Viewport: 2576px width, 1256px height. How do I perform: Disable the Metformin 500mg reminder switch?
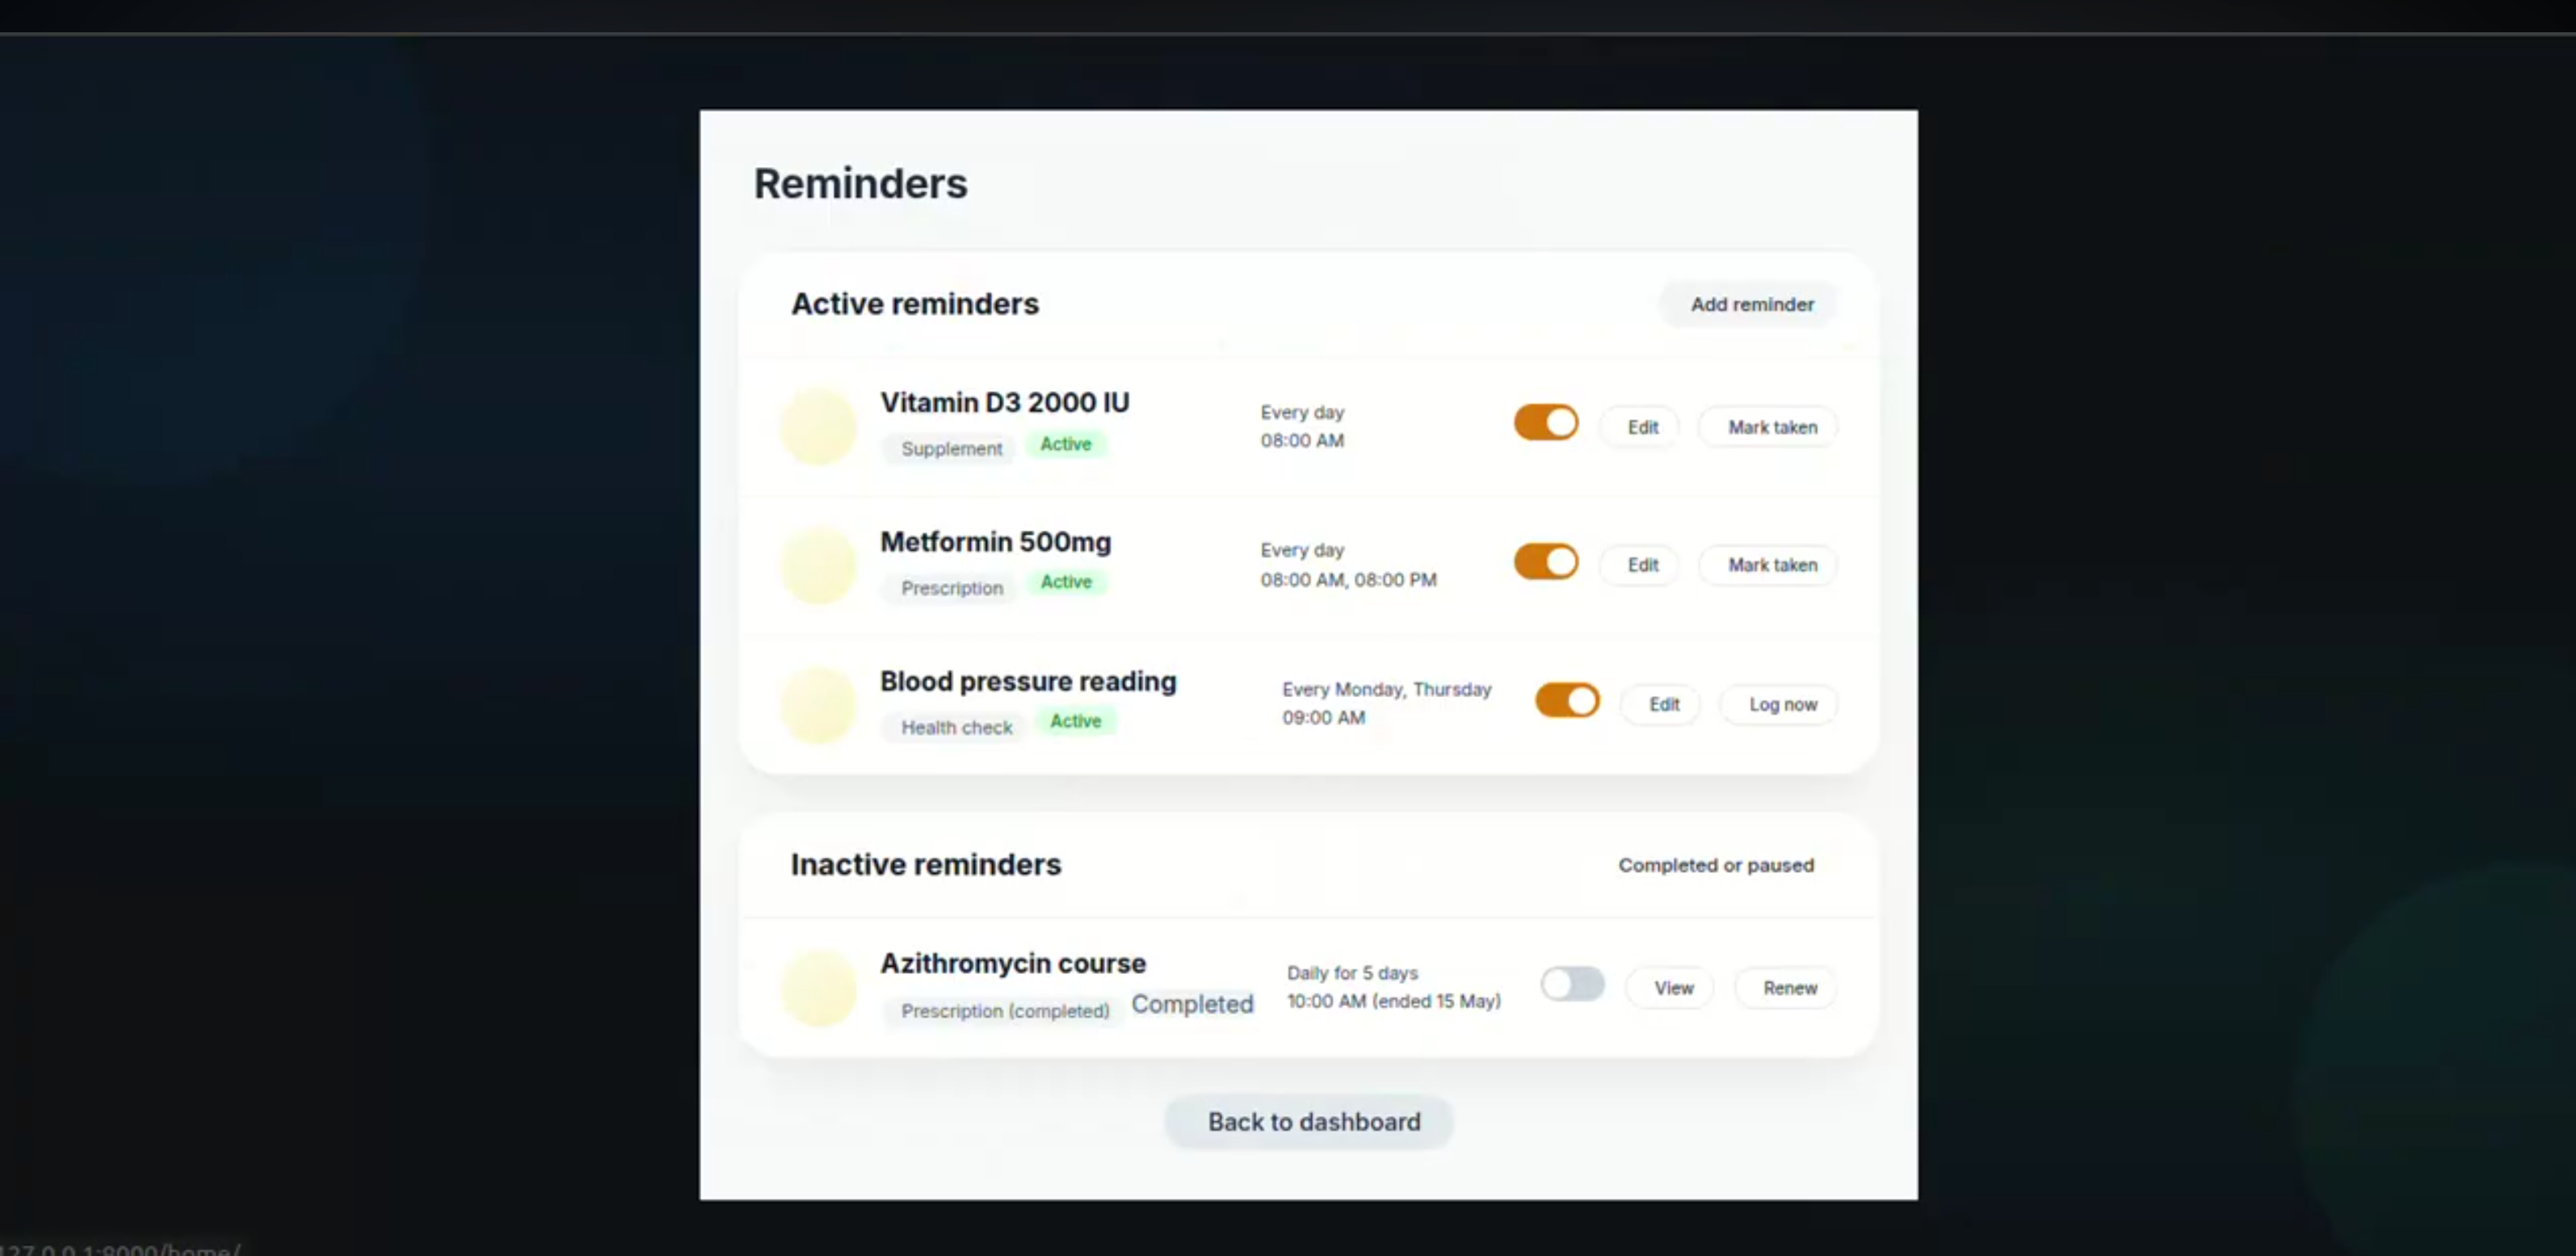[1546, 561]
